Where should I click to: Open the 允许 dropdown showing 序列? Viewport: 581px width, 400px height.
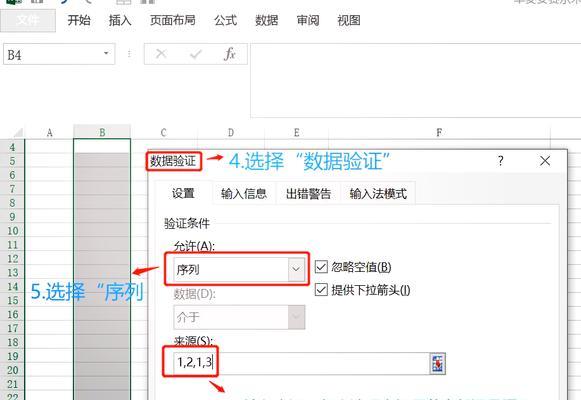239,269
